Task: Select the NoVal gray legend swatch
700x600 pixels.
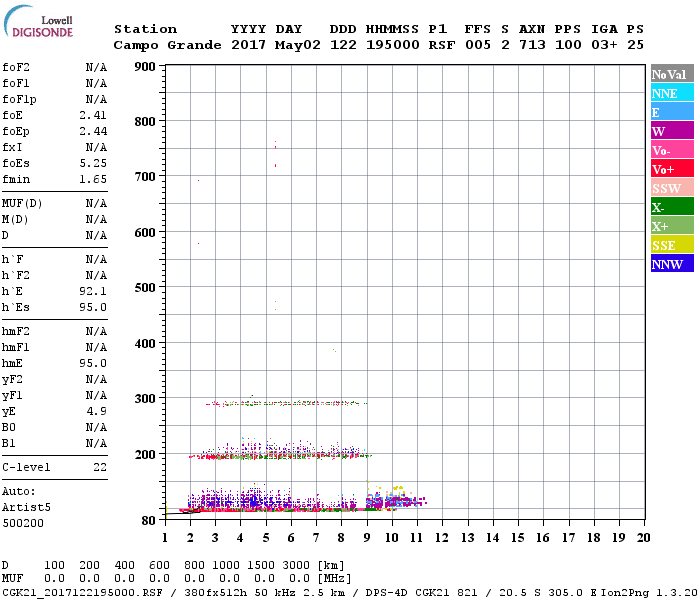Action: tap(671, 74)
